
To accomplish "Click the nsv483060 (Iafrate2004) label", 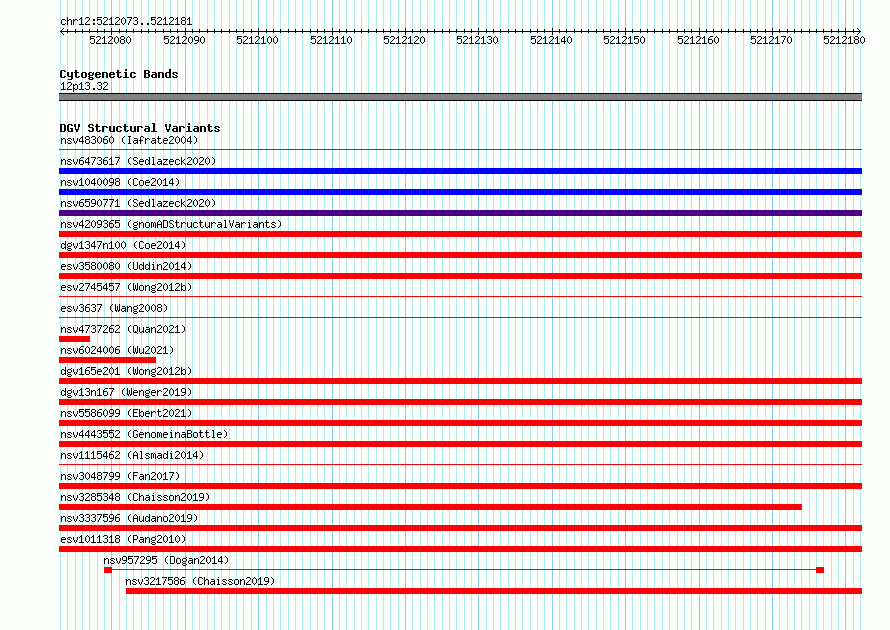I will pos(129,140).
